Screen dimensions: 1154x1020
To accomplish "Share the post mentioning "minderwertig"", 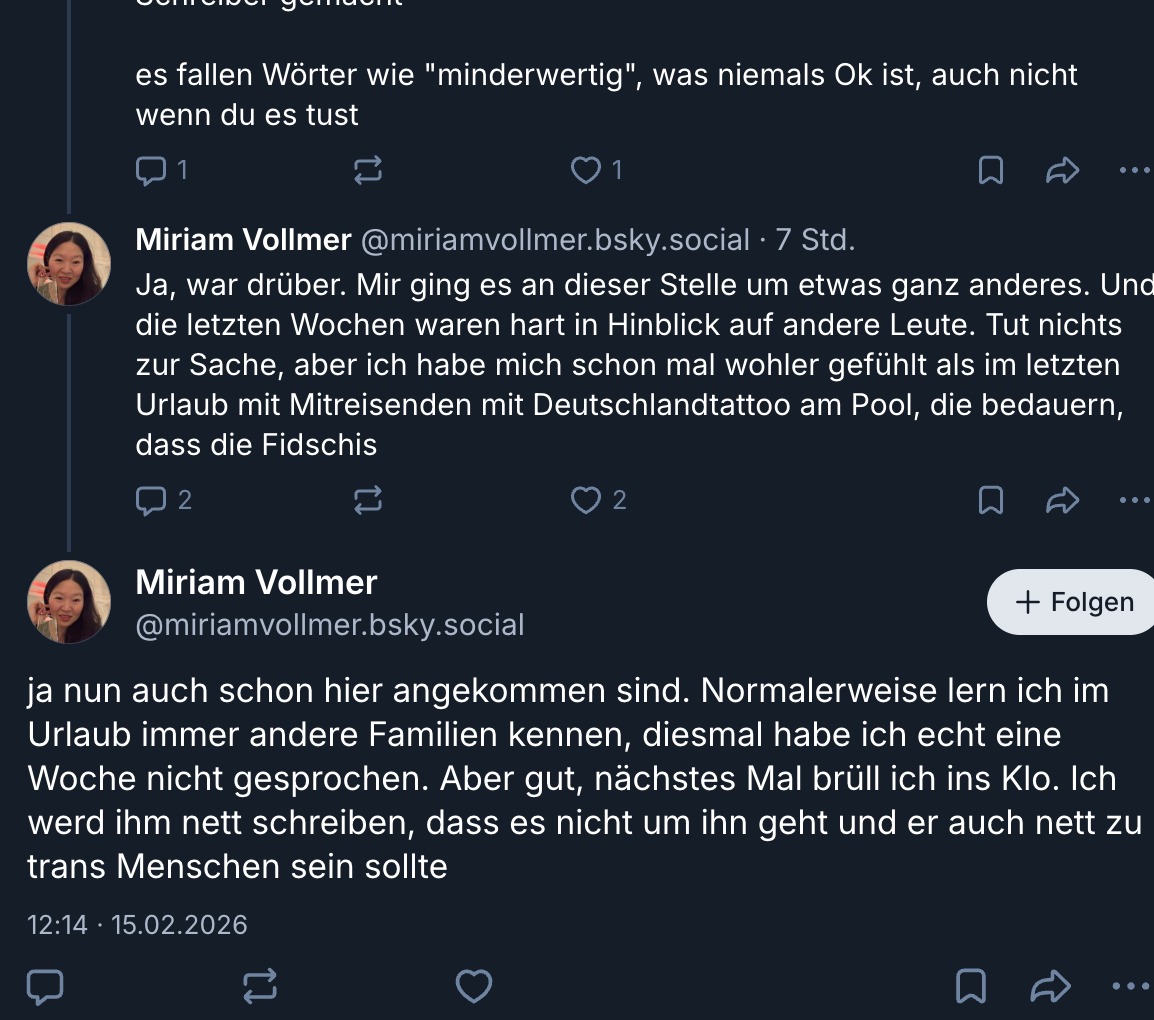I will coord(1062,171).
